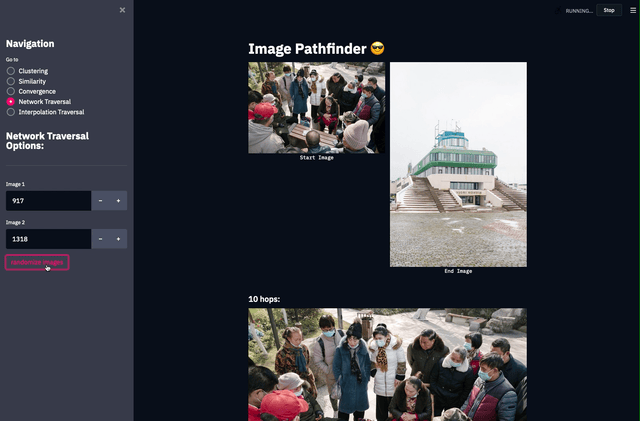Viewport: 640px width, 421px height.
Task: Increase Image 1 value with plus button
Action: click(x=118, y=201)
